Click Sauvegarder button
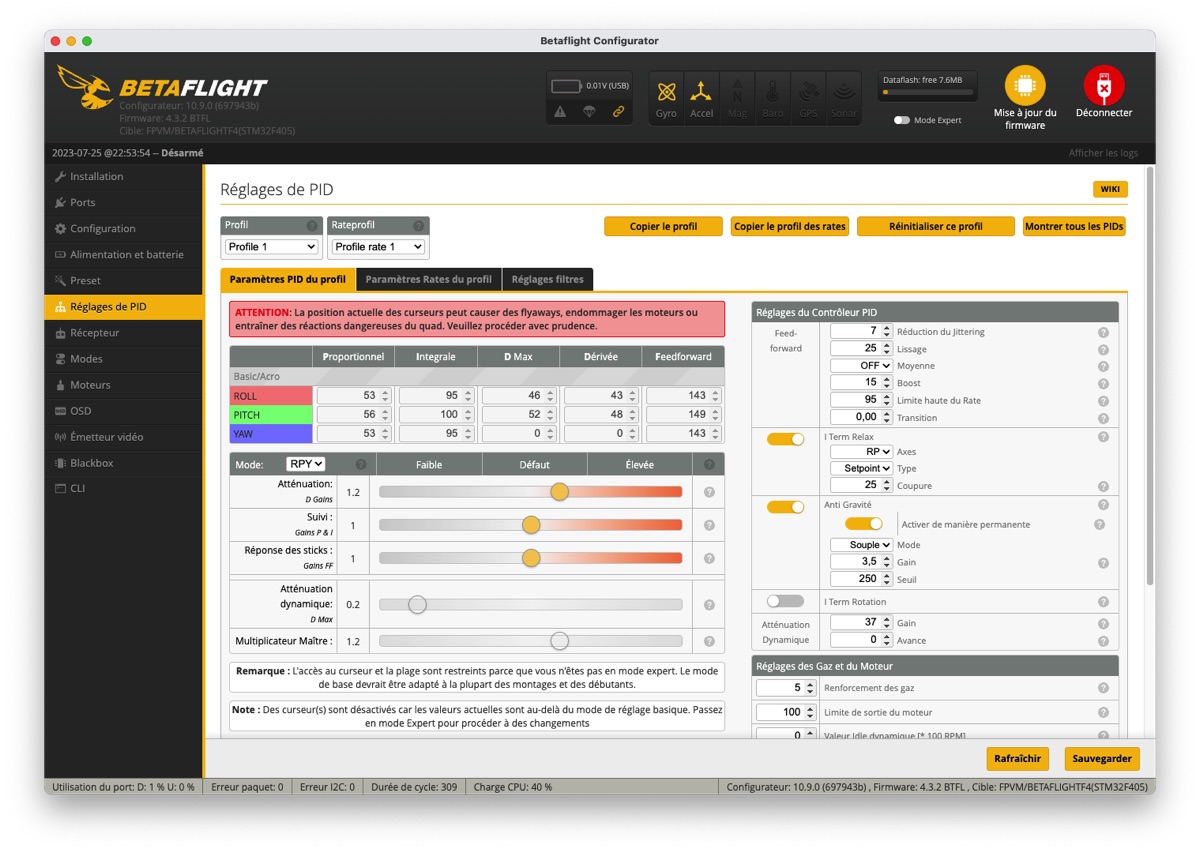 (1102, 759)
